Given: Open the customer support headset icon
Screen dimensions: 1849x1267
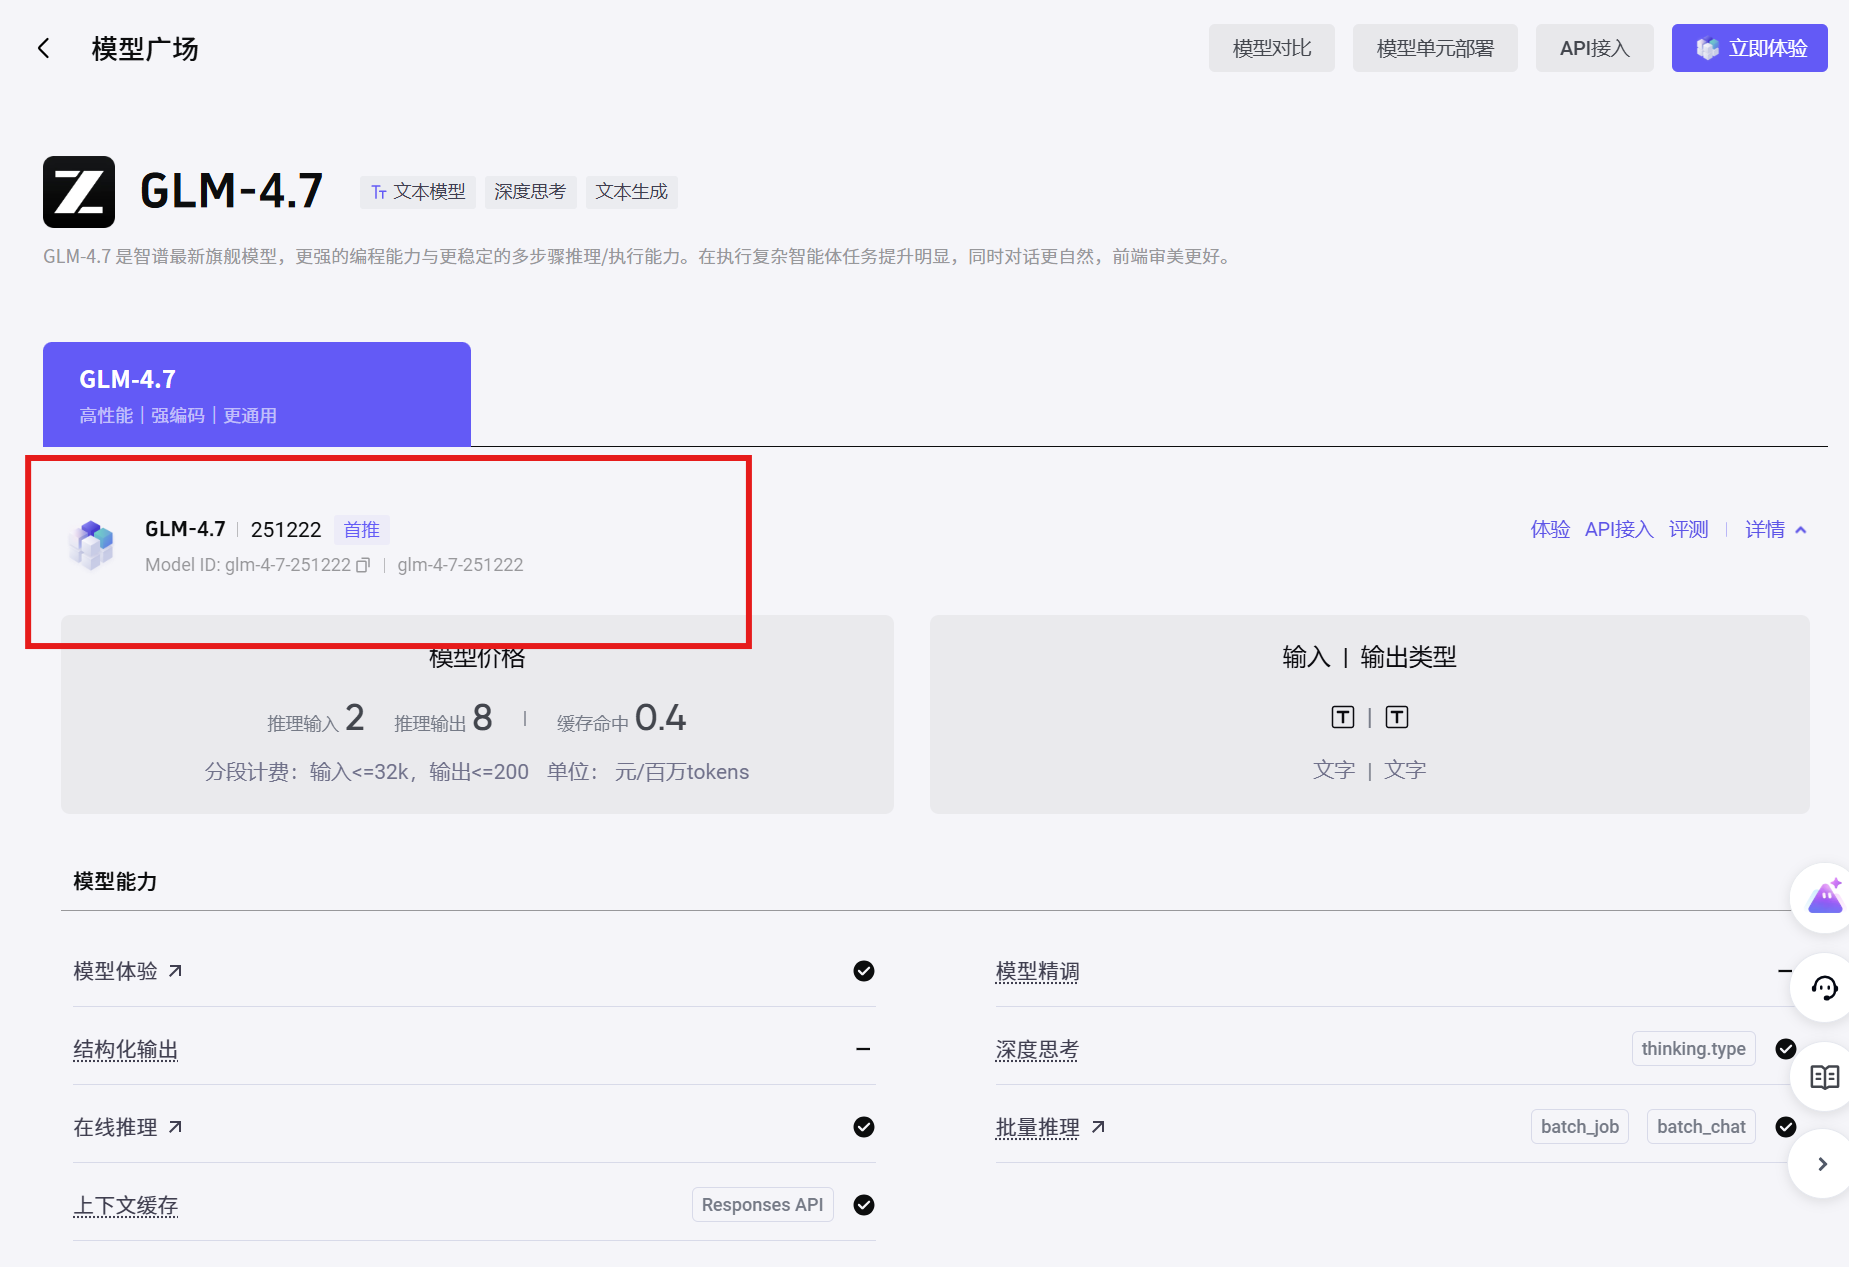Looking at the screenshot, I should [x=1825, y=988].
